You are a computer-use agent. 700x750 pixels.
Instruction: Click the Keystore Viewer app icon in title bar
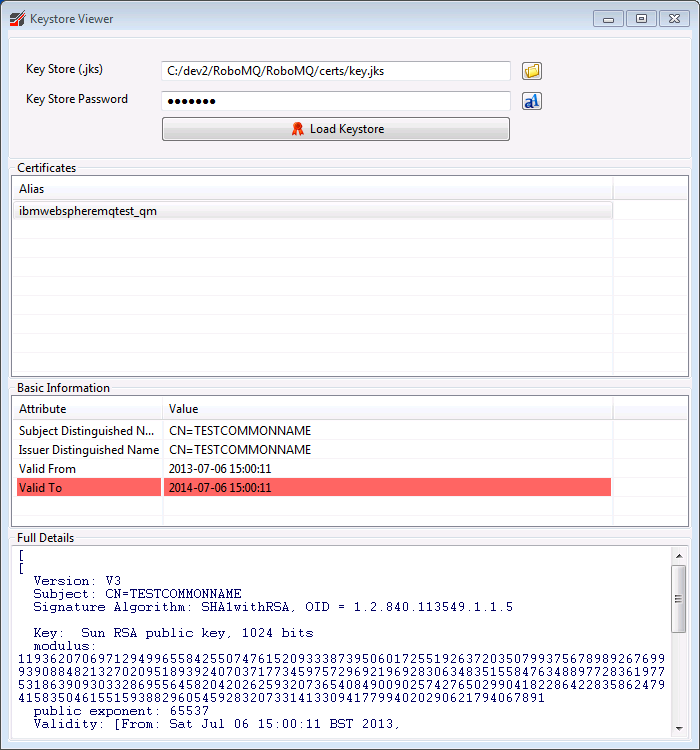click(17, 19)
